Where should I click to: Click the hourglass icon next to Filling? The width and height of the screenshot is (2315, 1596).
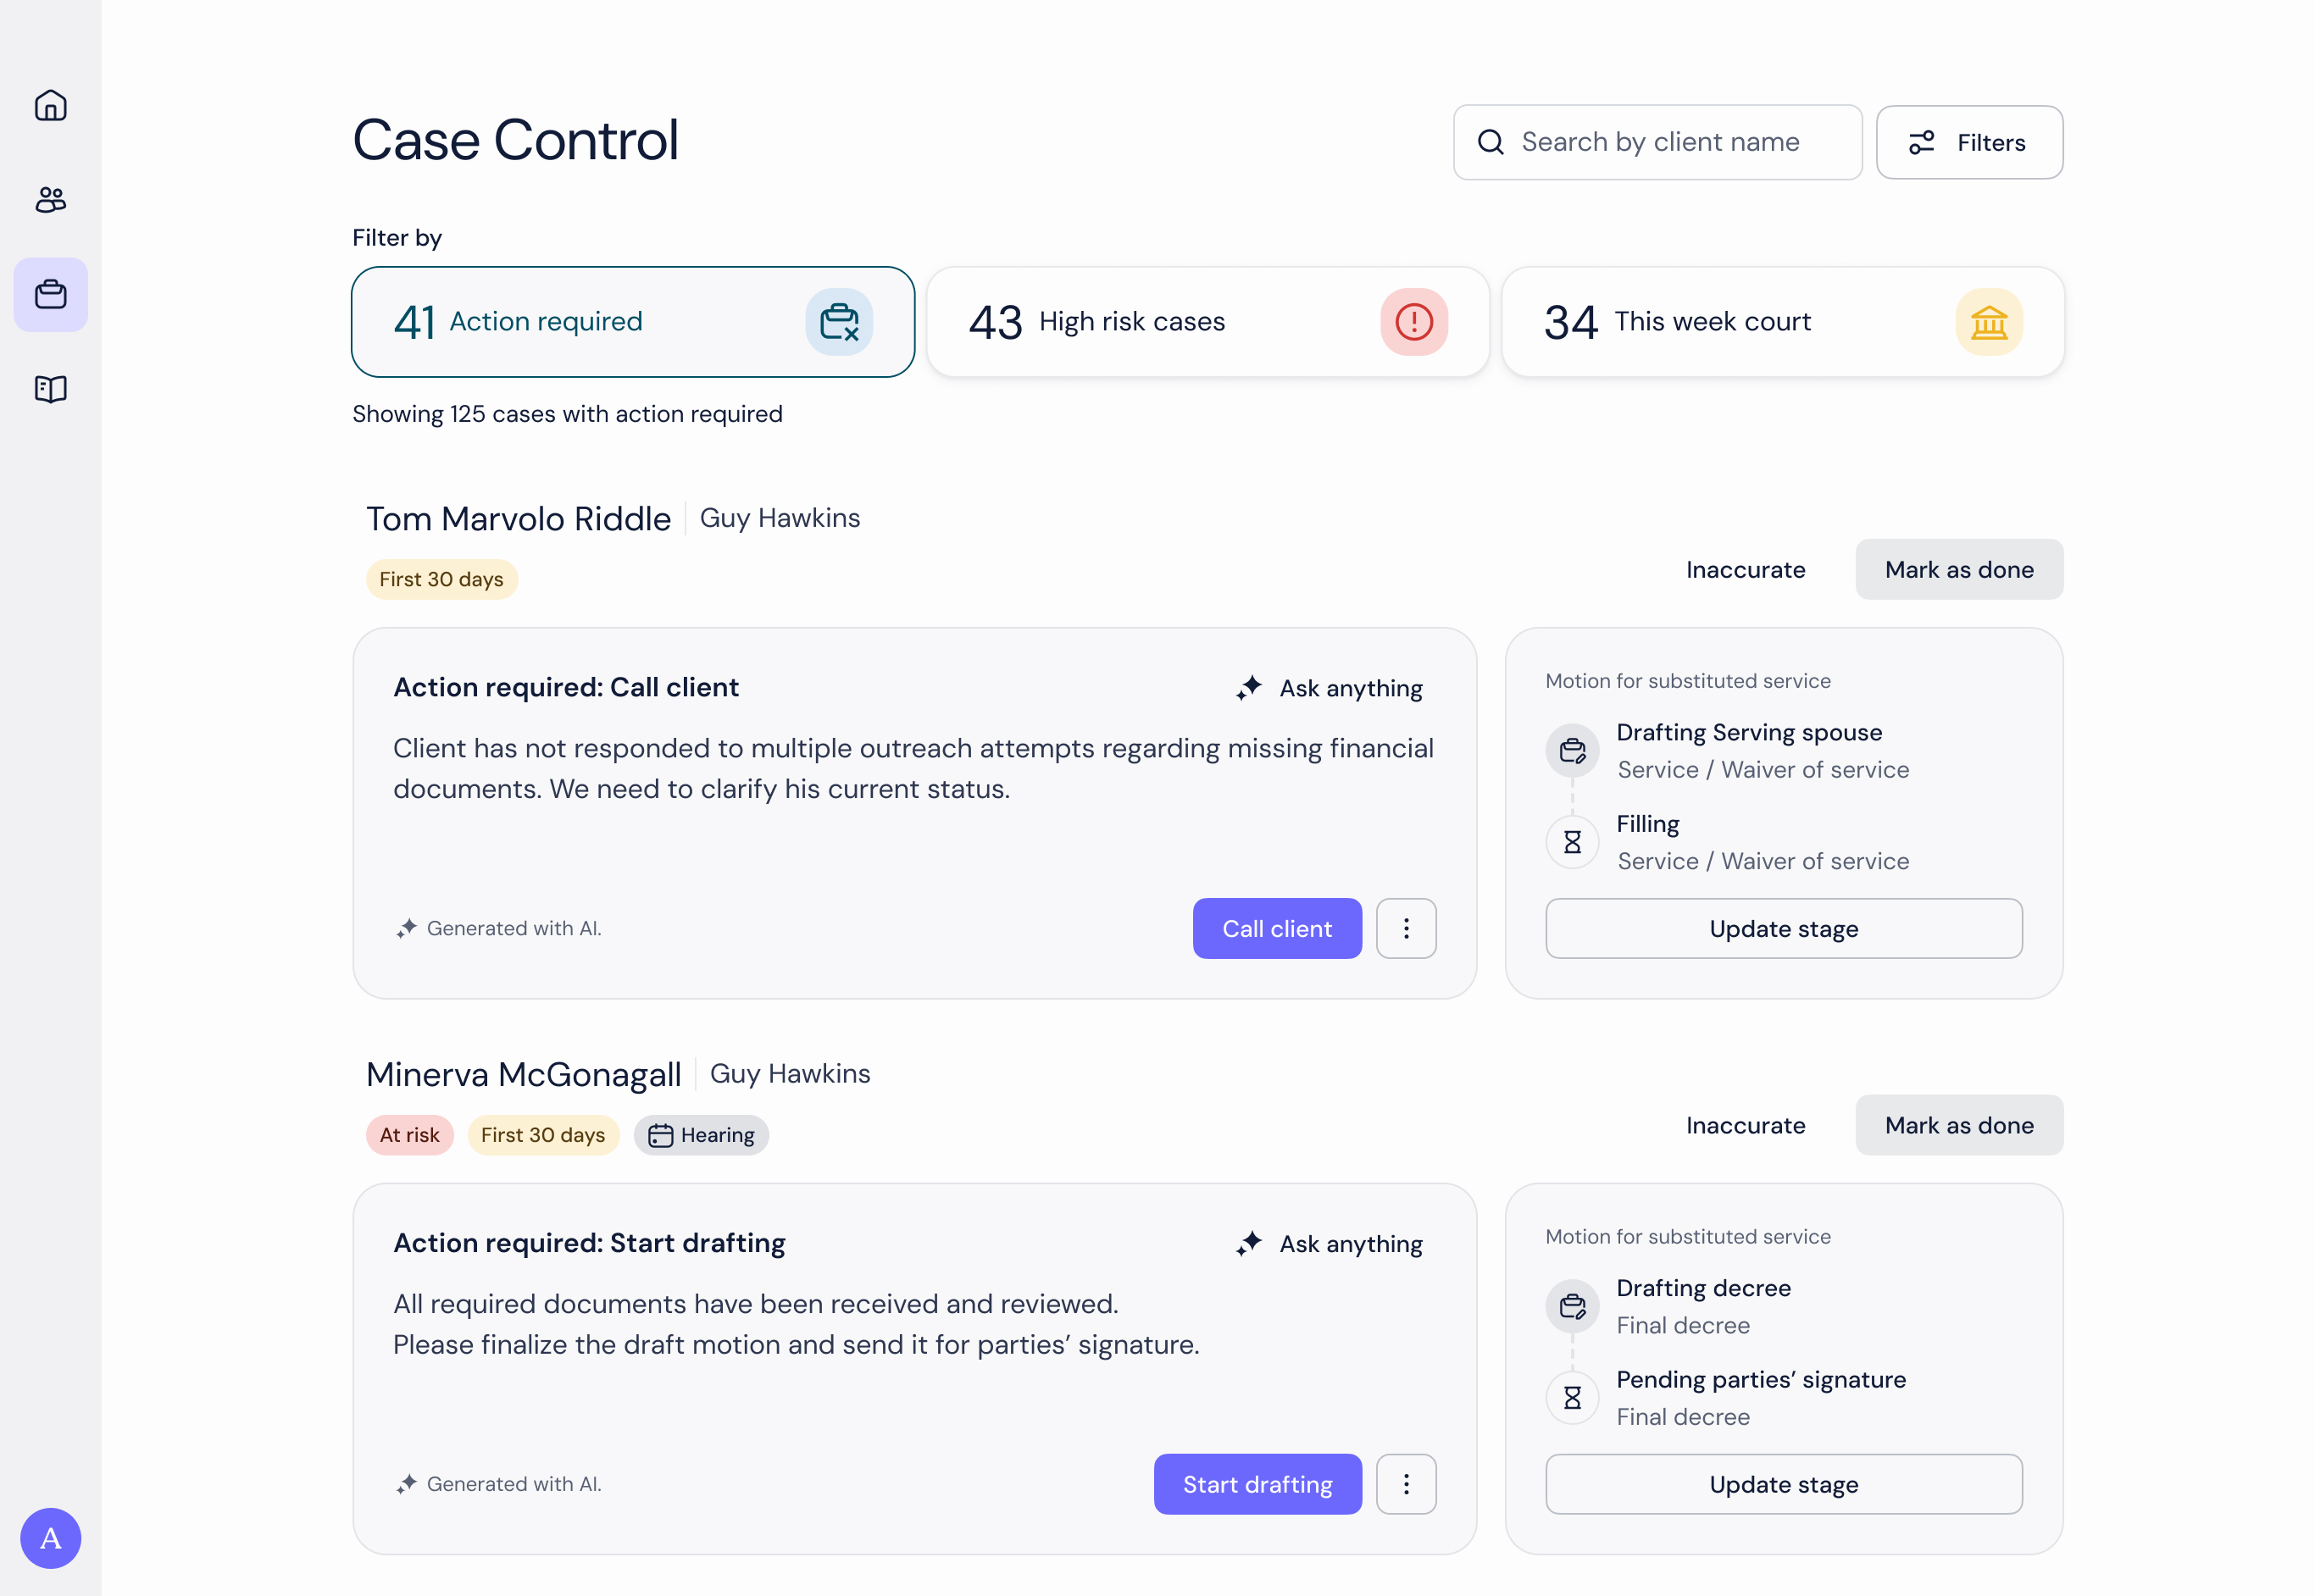1572,842
